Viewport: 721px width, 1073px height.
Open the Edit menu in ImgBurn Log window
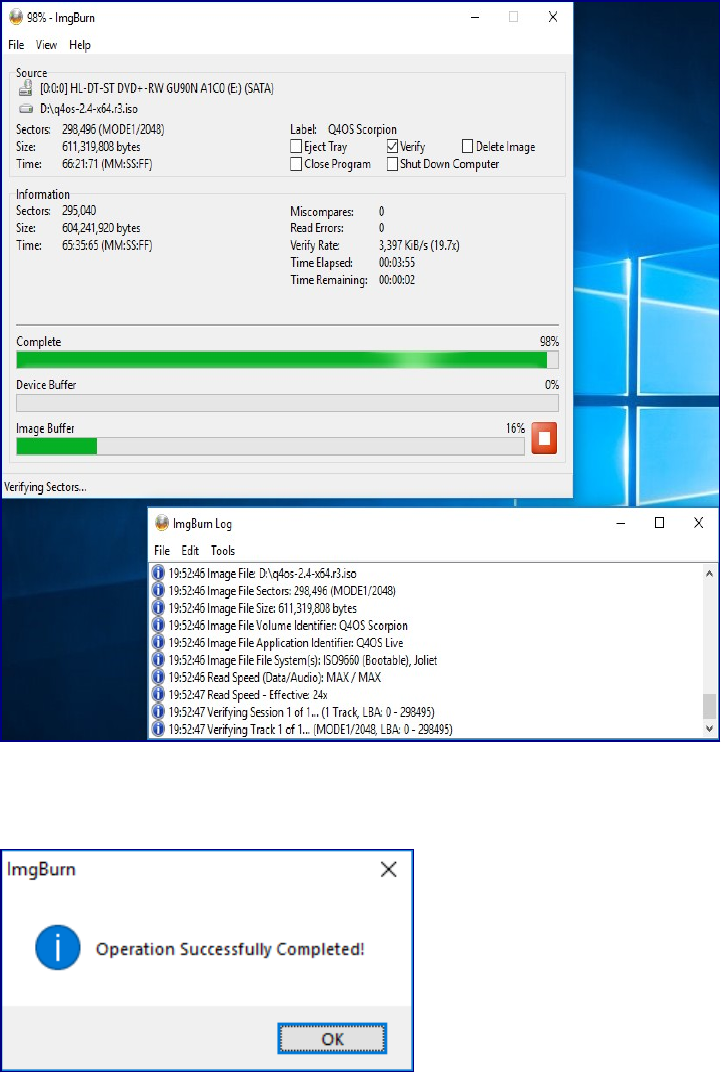pos(190,550)
